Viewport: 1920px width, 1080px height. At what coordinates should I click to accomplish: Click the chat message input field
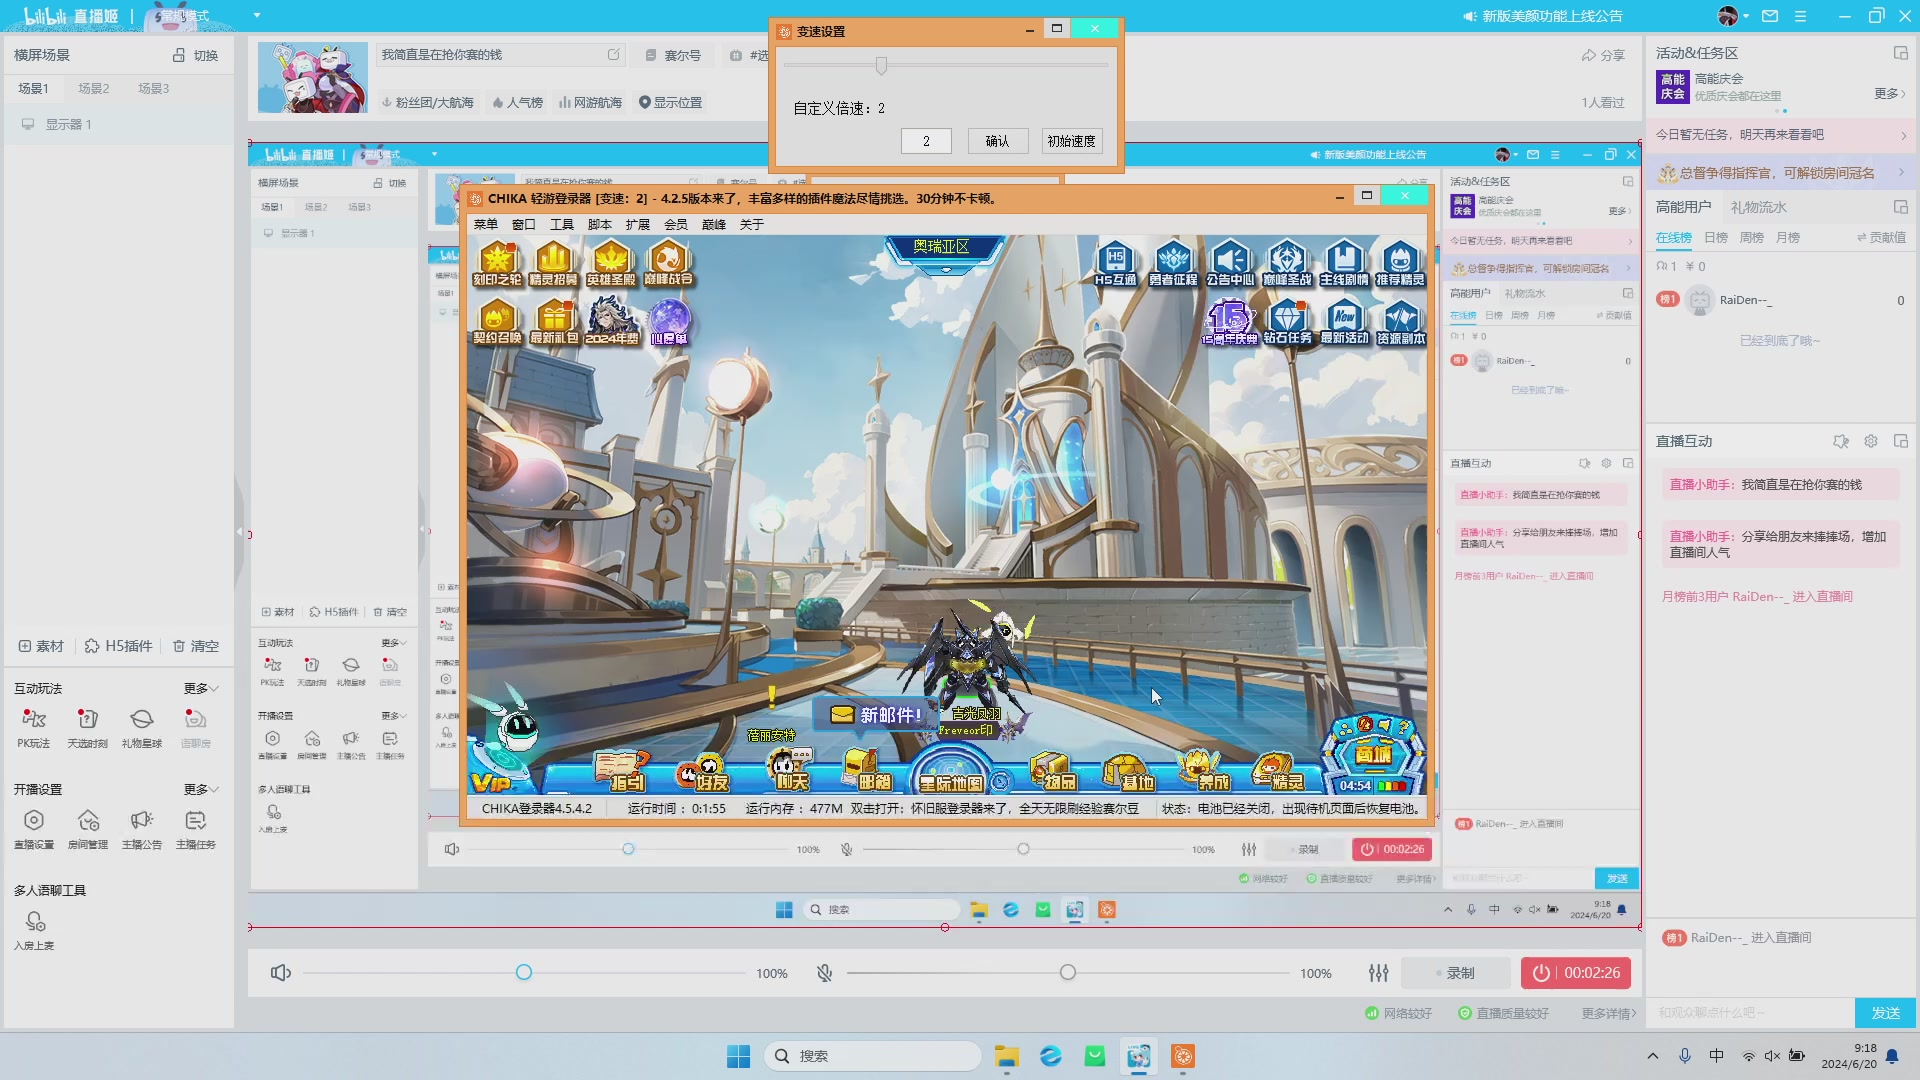pos(1750,1013)
